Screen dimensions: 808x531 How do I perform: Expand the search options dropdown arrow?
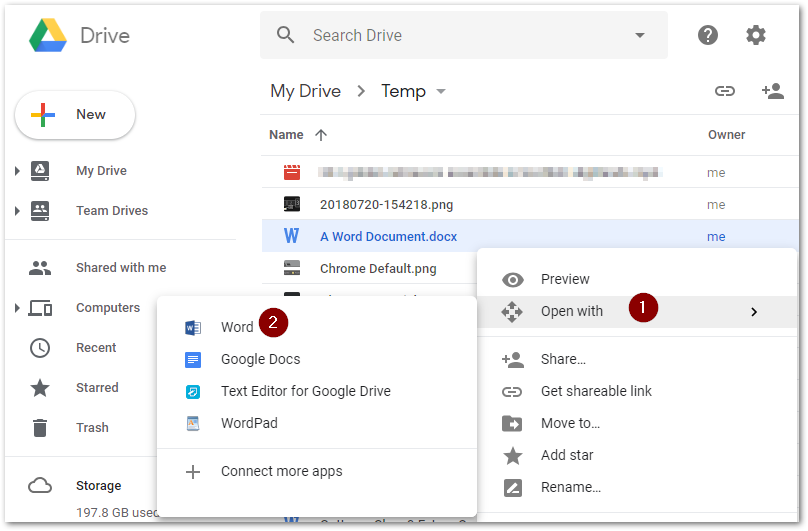[640, 36]
